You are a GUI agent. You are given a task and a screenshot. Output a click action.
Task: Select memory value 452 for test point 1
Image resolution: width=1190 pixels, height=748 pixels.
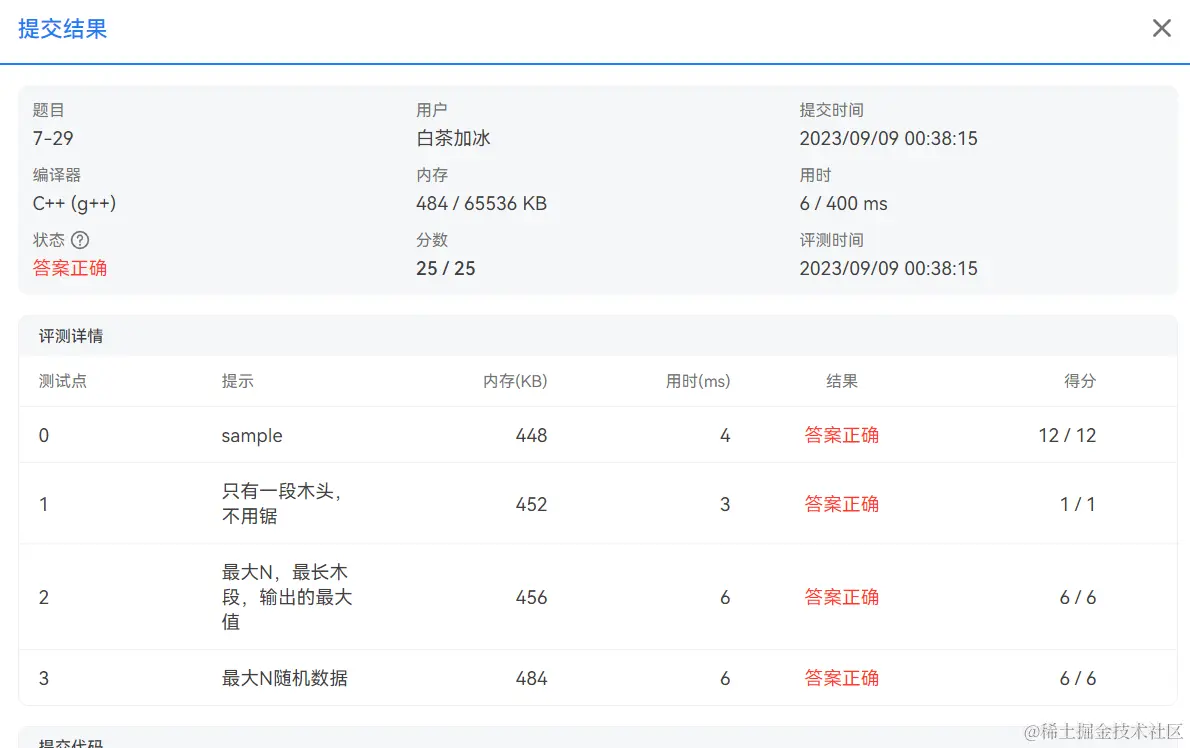[531, 504]
